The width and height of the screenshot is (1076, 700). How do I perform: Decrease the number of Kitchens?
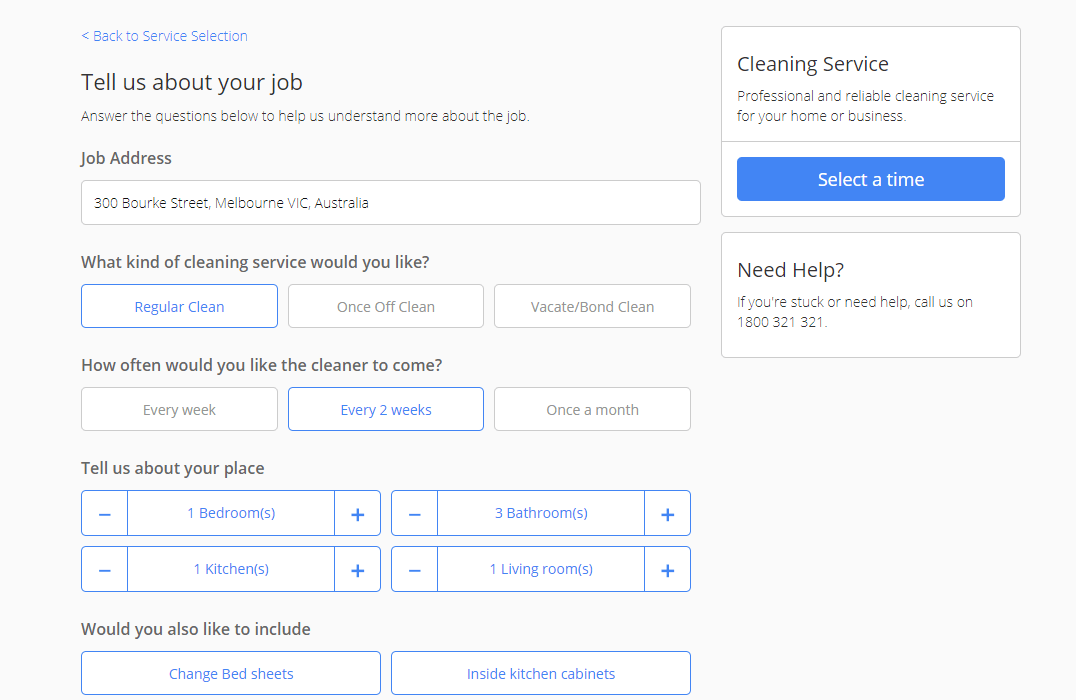coord(104,569)
